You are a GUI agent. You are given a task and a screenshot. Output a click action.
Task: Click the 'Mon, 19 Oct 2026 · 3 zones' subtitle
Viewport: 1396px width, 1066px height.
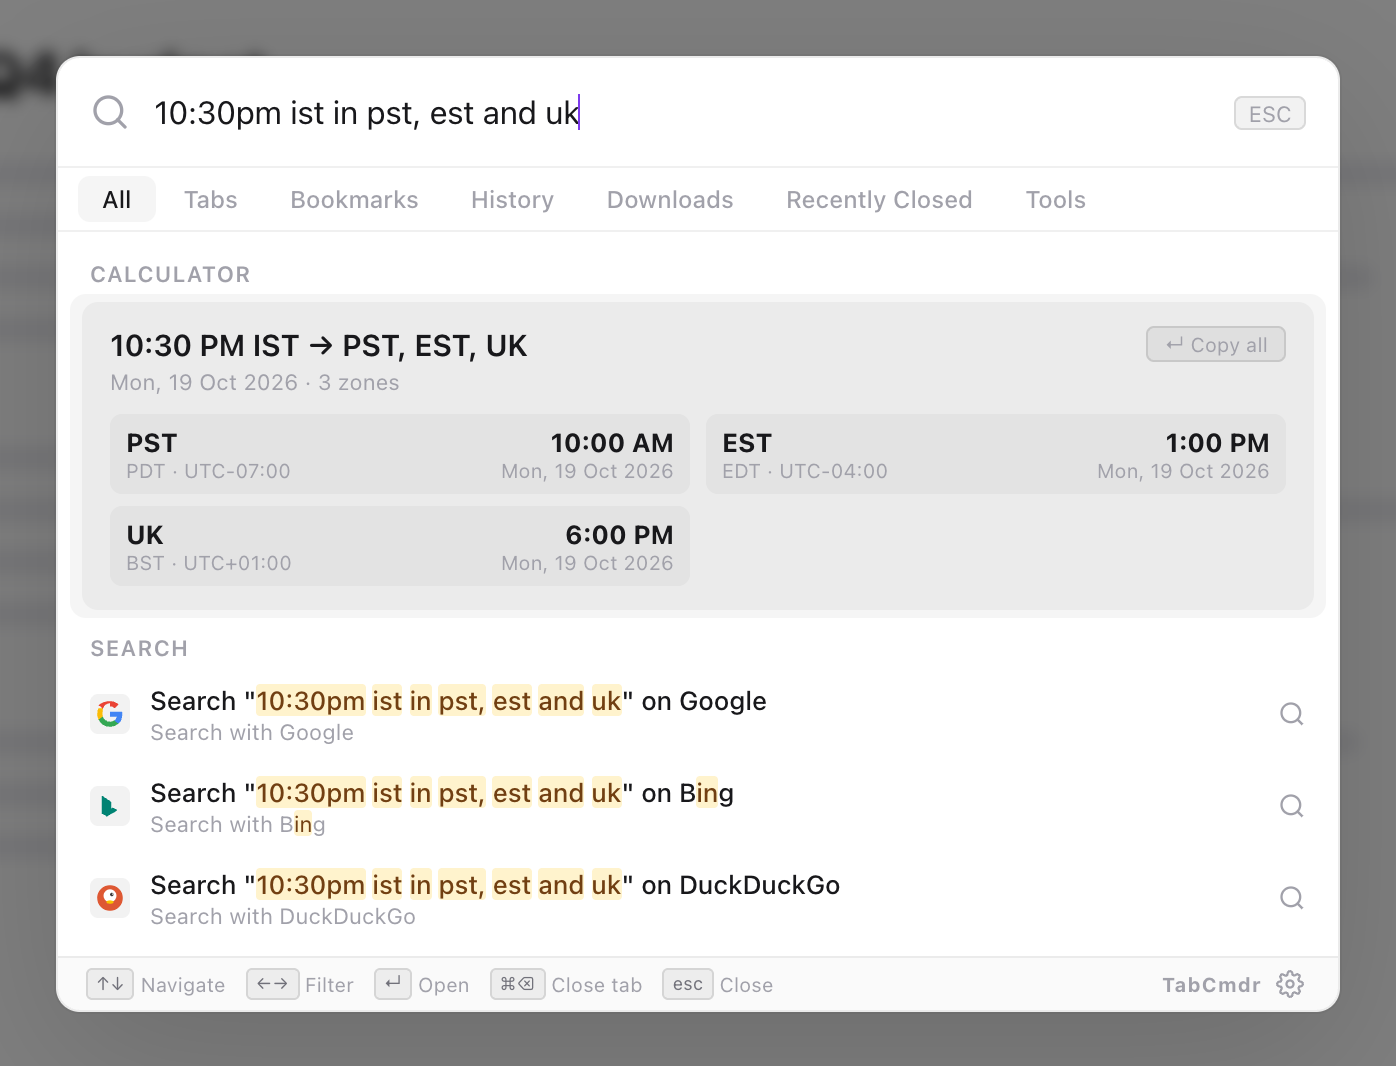pyautogui.click(x=255, y=383)
